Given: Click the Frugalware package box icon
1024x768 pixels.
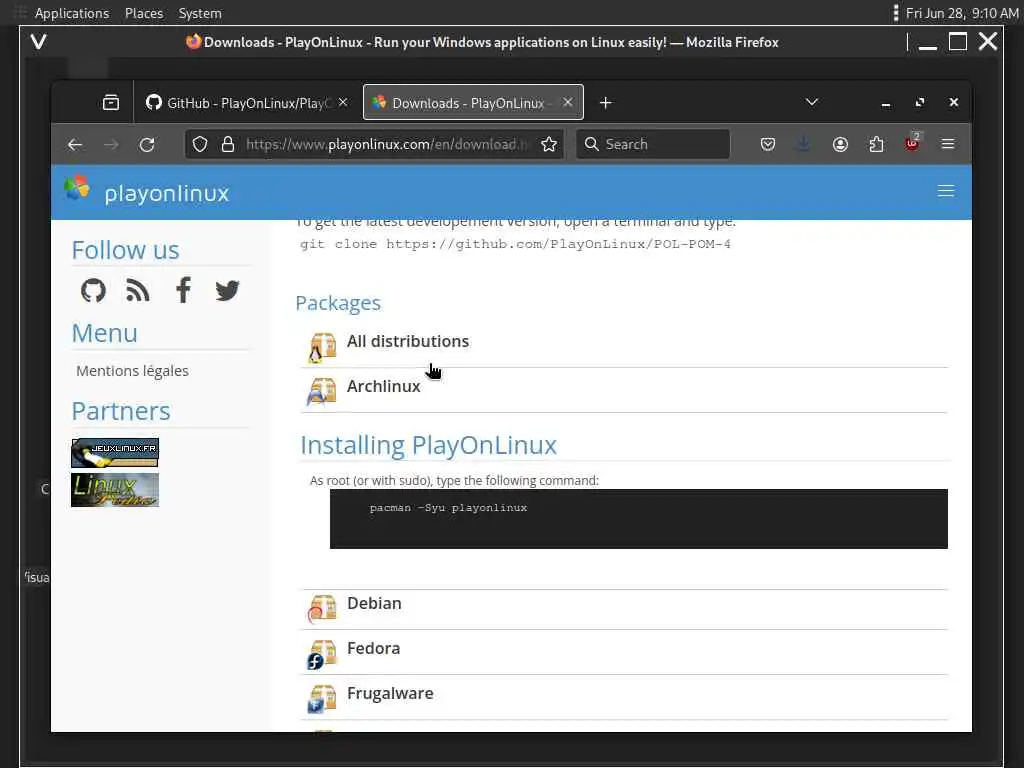Looking at the screenshot, I should (322, 699).
